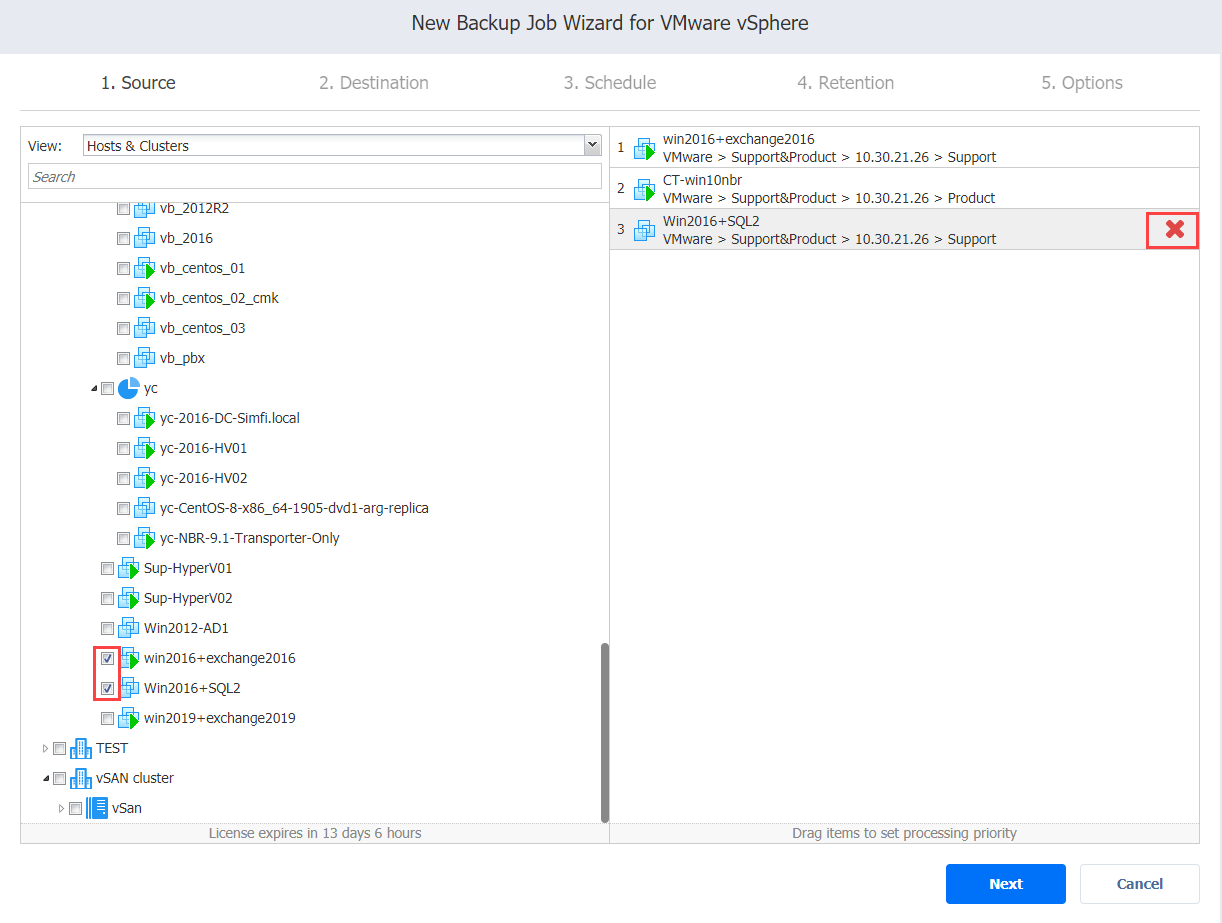Go to the 2. Destination step

point(374,83)
